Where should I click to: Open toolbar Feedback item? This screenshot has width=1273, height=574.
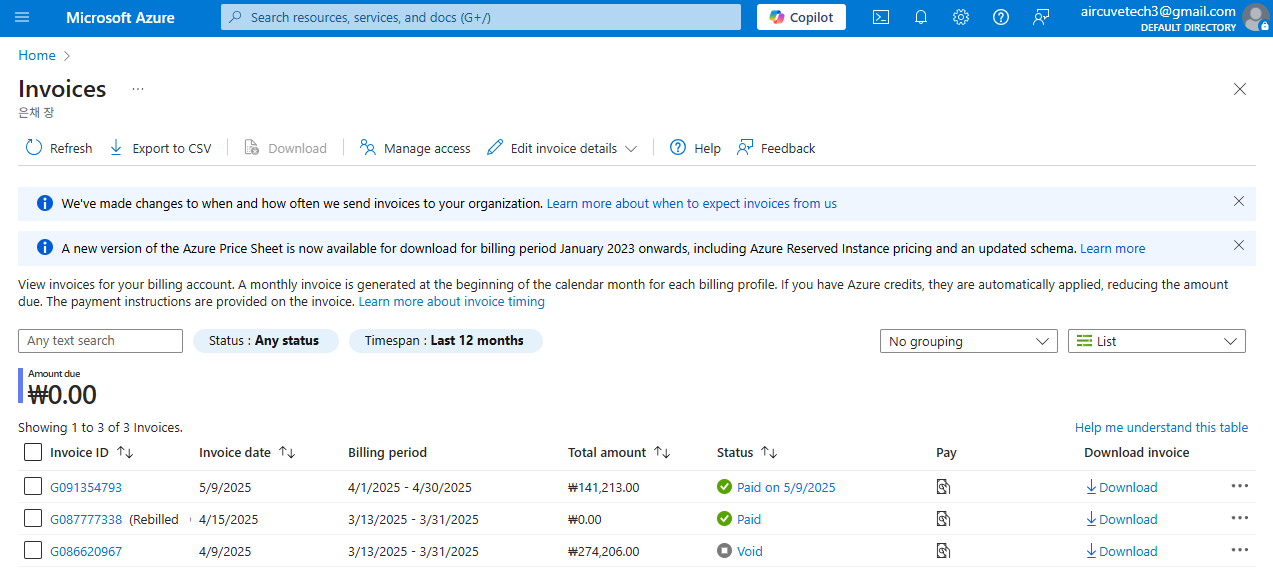pos(776,148)
